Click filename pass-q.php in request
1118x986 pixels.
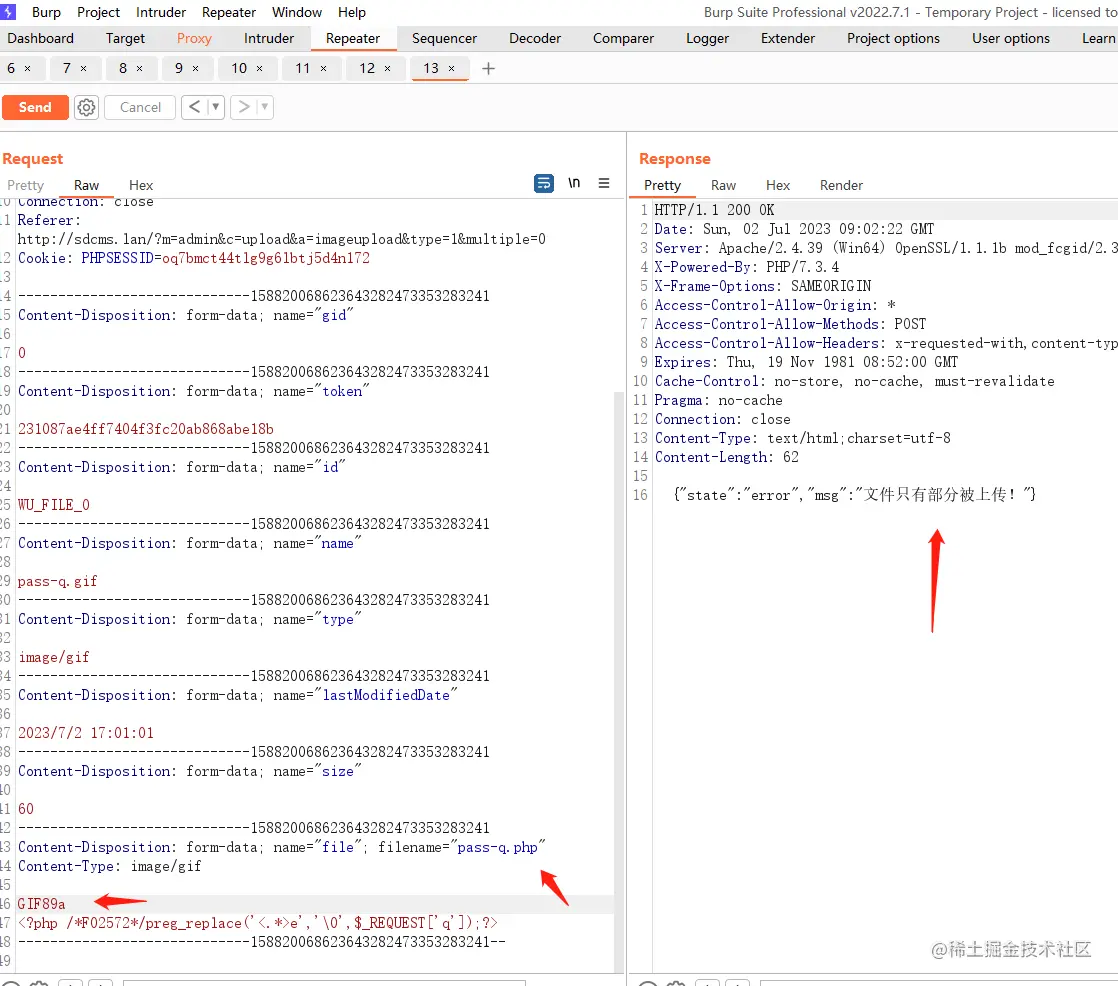(x=497, y=847)
